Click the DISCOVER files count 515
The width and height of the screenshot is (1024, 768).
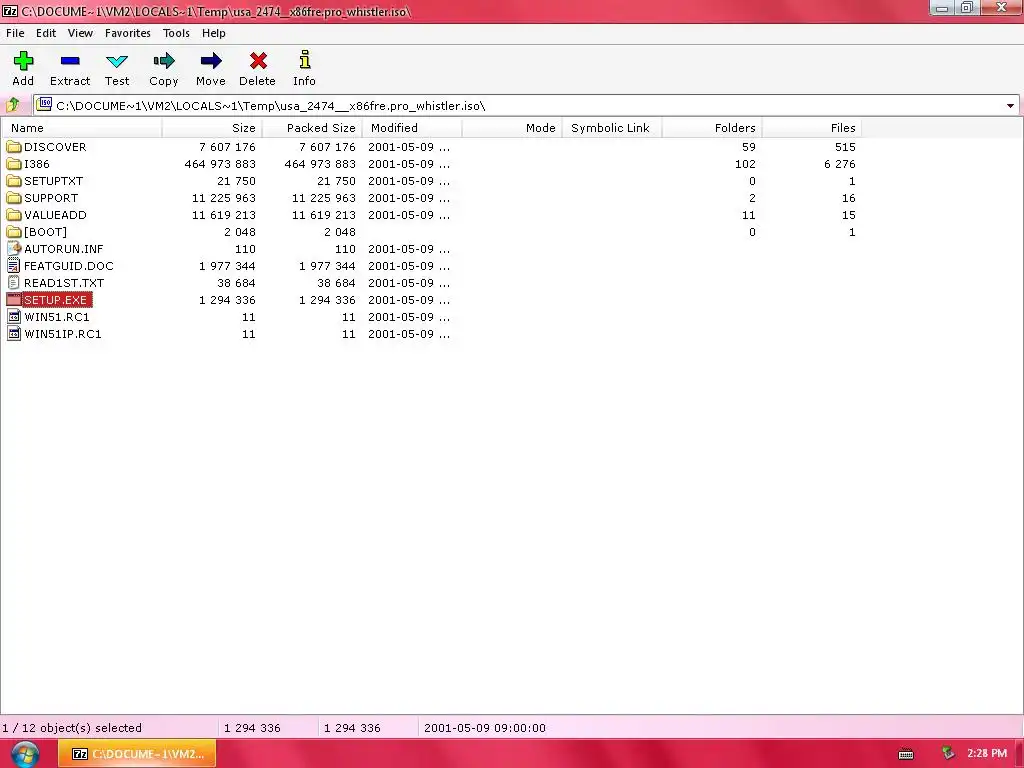(x=845, y=147)
